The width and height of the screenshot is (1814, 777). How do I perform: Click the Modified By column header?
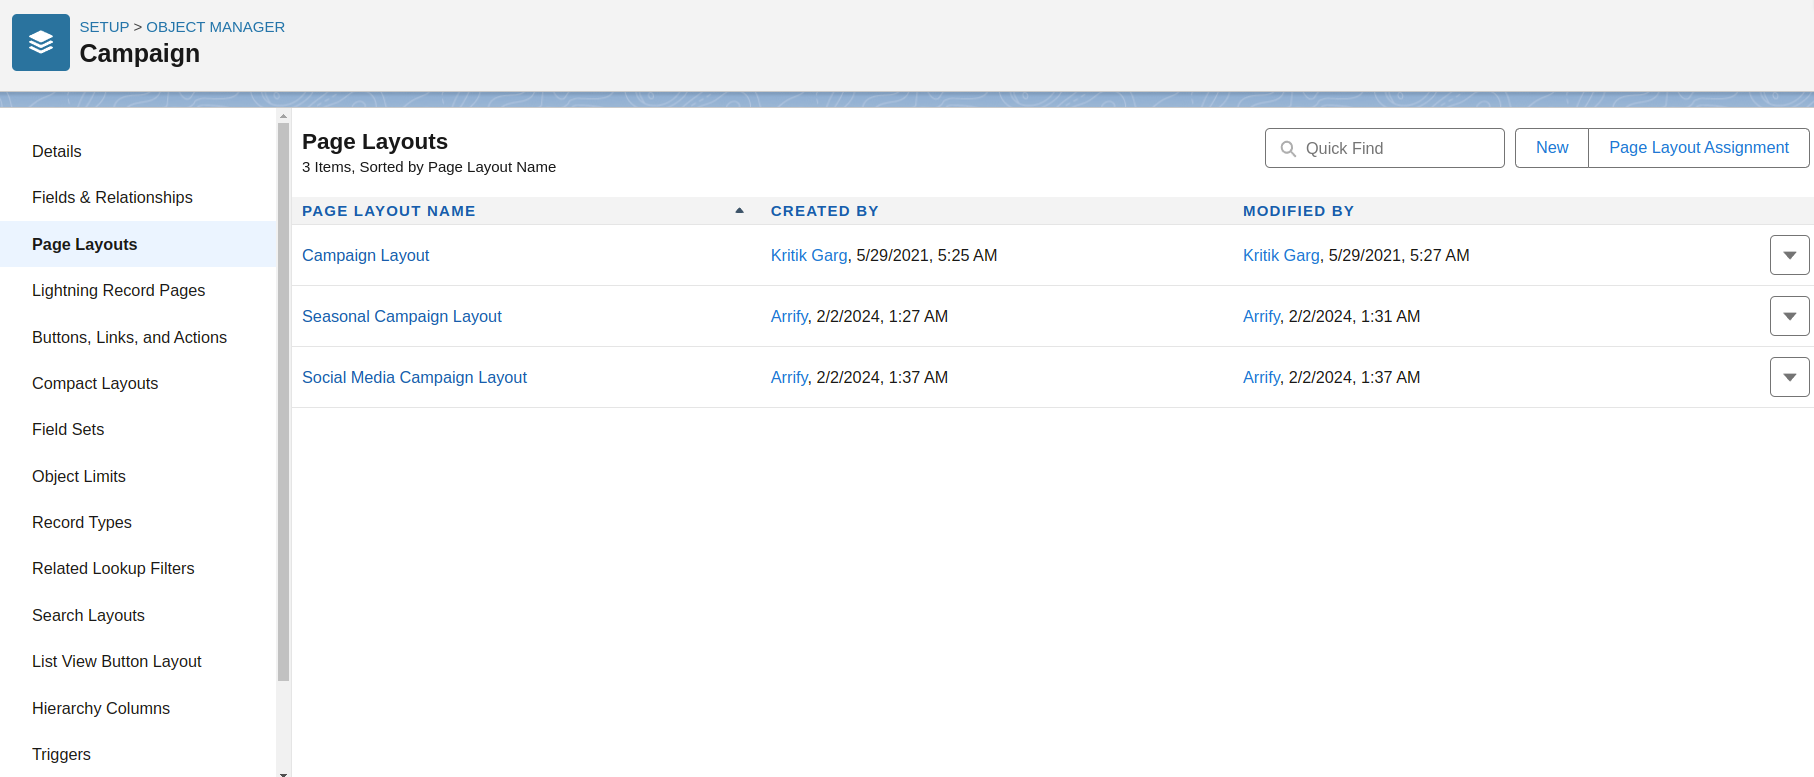click(1298, 211)
